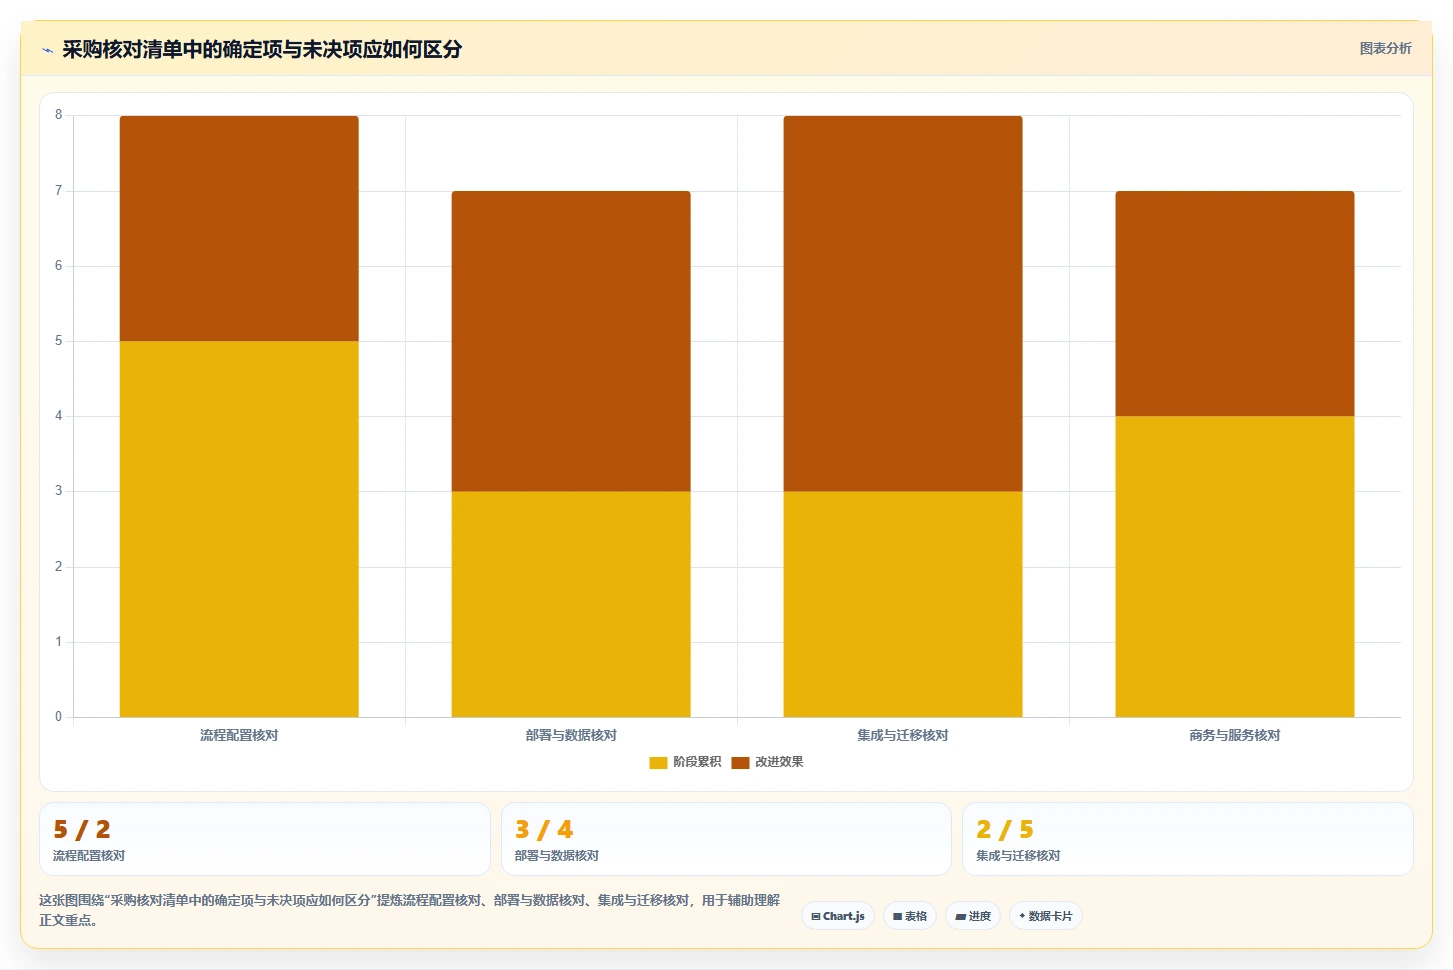Select the 表格 tag
The image size is (1453, 970).
click(910, 916)
